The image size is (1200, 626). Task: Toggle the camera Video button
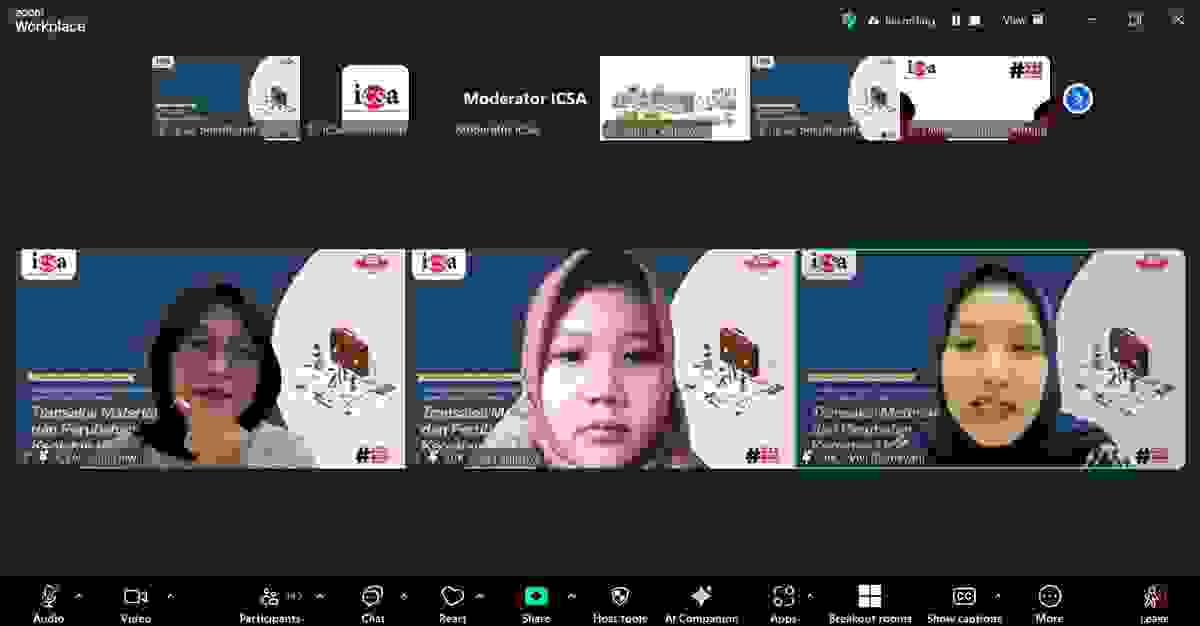[x=136, y=602]
